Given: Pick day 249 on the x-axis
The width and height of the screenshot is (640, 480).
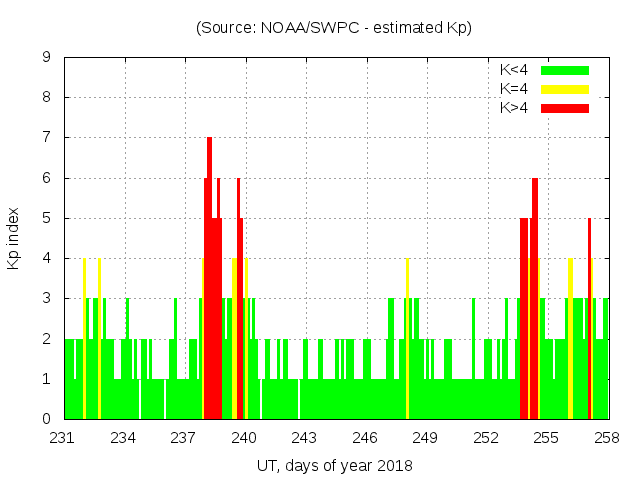Looking at the screenshot, I should 426,438.
